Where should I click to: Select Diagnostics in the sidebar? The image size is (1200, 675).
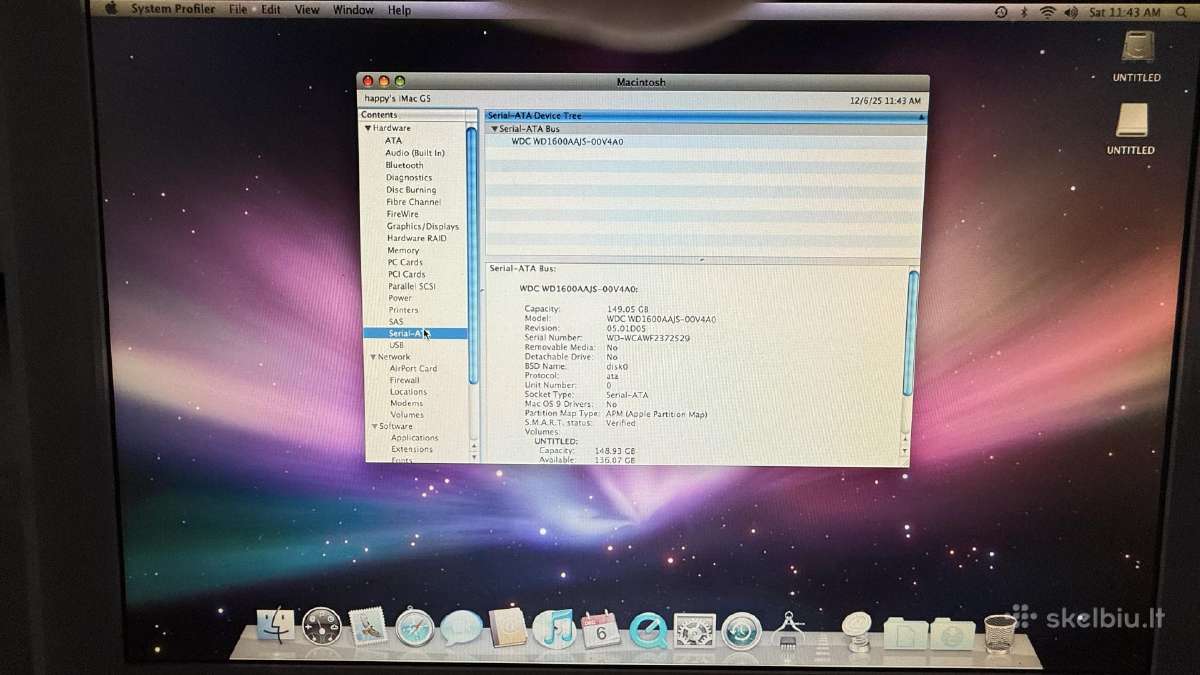tap(409, 177)
